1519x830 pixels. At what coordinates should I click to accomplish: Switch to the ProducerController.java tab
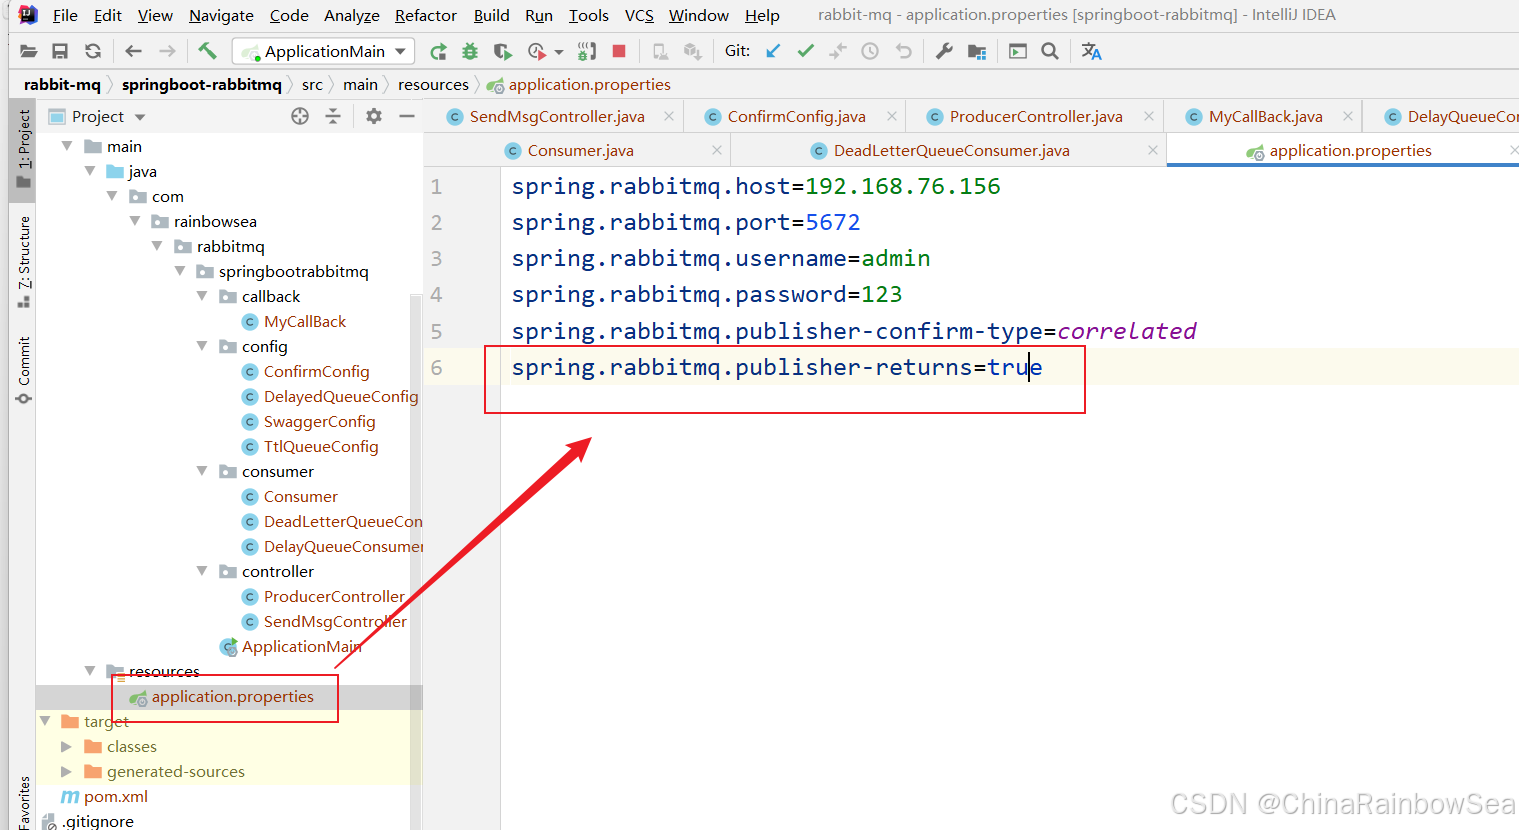(x=1036, y=116)
